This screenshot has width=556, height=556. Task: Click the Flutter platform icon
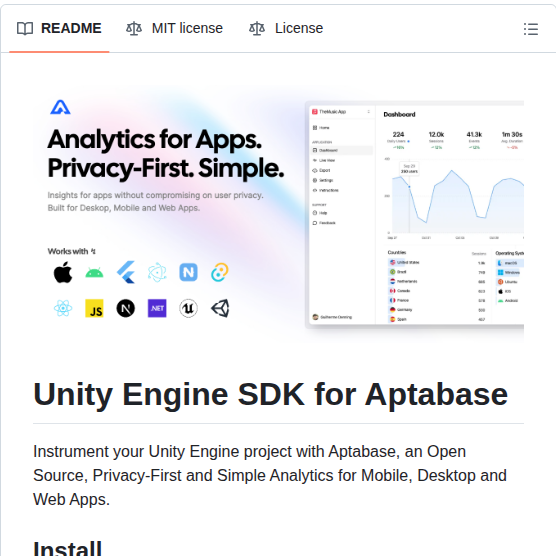point(126,272)
